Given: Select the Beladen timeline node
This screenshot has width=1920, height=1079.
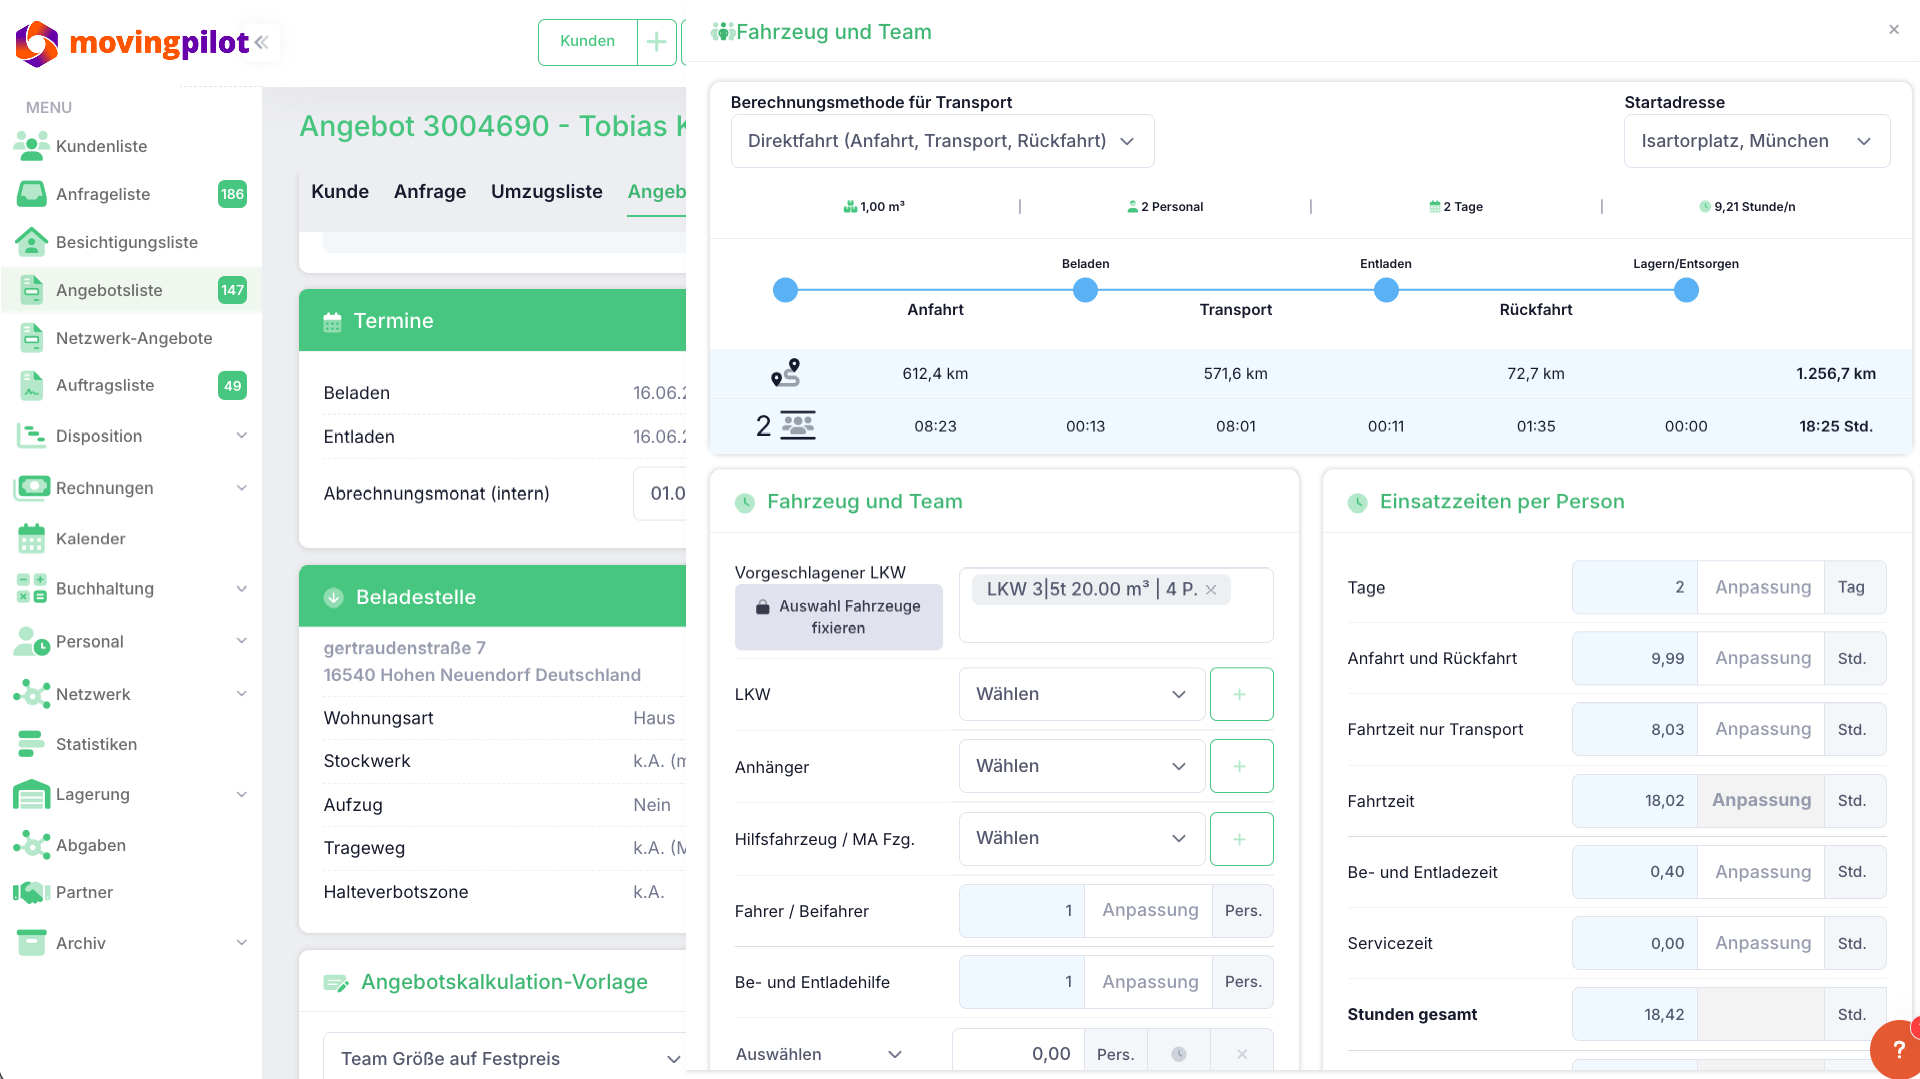Looking at the screenshot, I should [x=1085, y=290].
